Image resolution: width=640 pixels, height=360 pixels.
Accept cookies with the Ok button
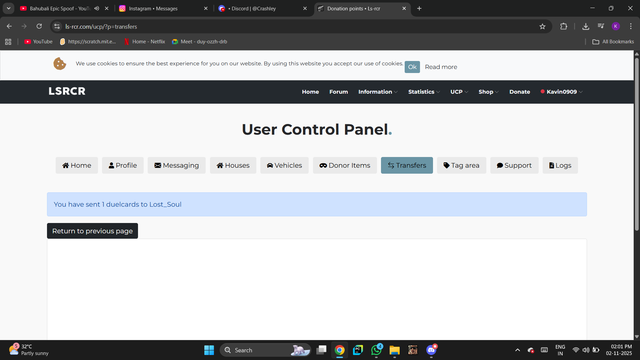pos(412,67)
